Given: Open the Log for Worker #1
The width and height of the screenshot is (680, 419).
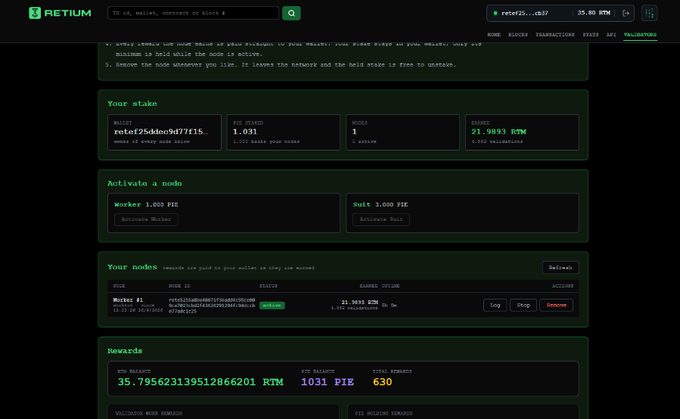Looking at the screenshot, I should click(495, 305).
